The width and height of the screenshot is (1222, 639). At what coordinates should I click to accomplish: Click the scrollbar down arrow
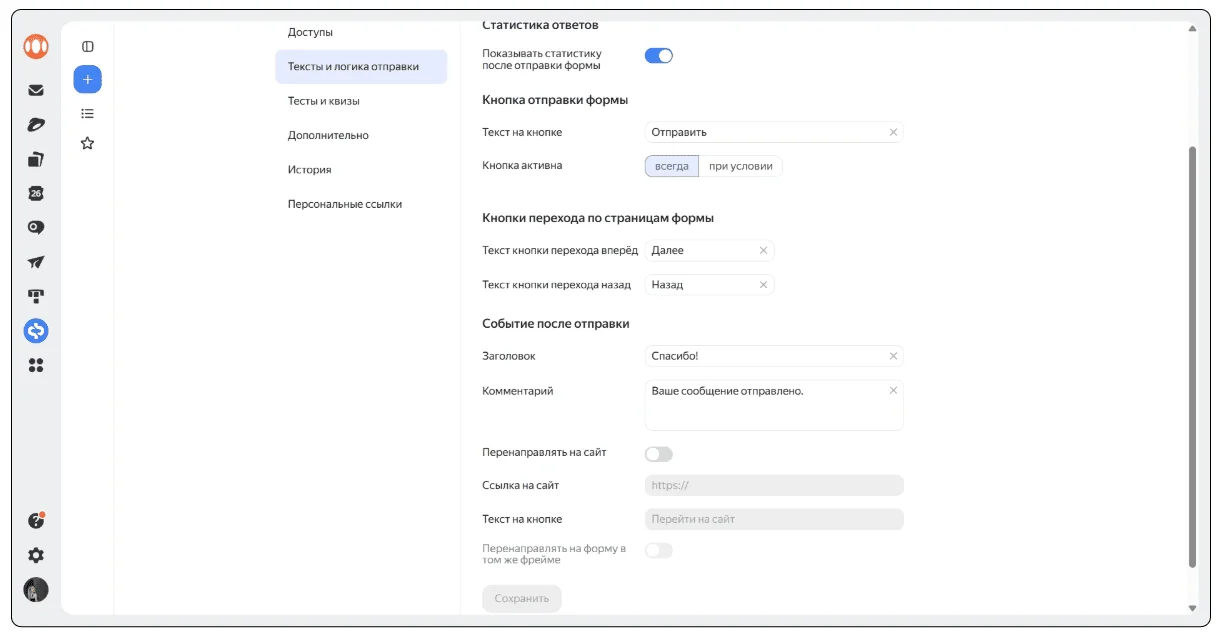point(1191,608)
